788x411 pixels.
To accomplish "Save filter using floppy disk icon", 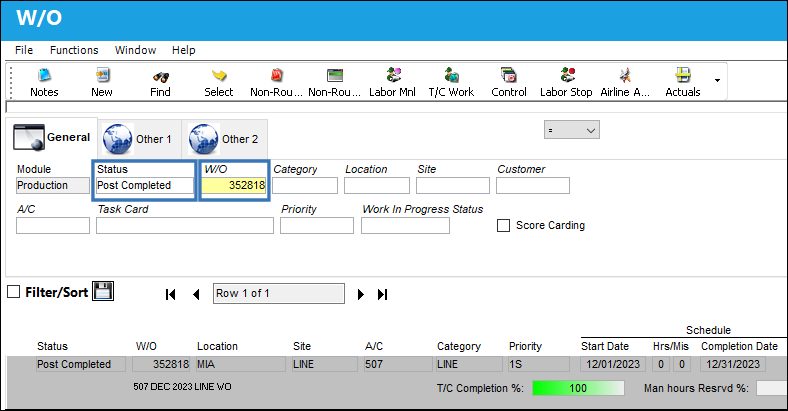I will point(103,291).
